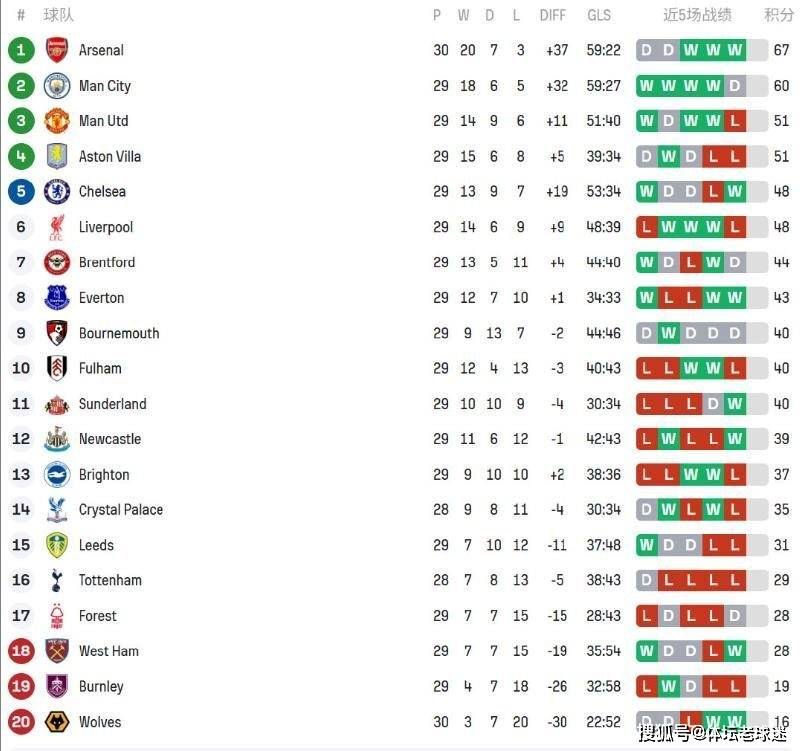Image resolution: width=803 pixels, height=751 pixels.
Task: Click the Crystal Palace team name
Action: (x=121, y=510)
